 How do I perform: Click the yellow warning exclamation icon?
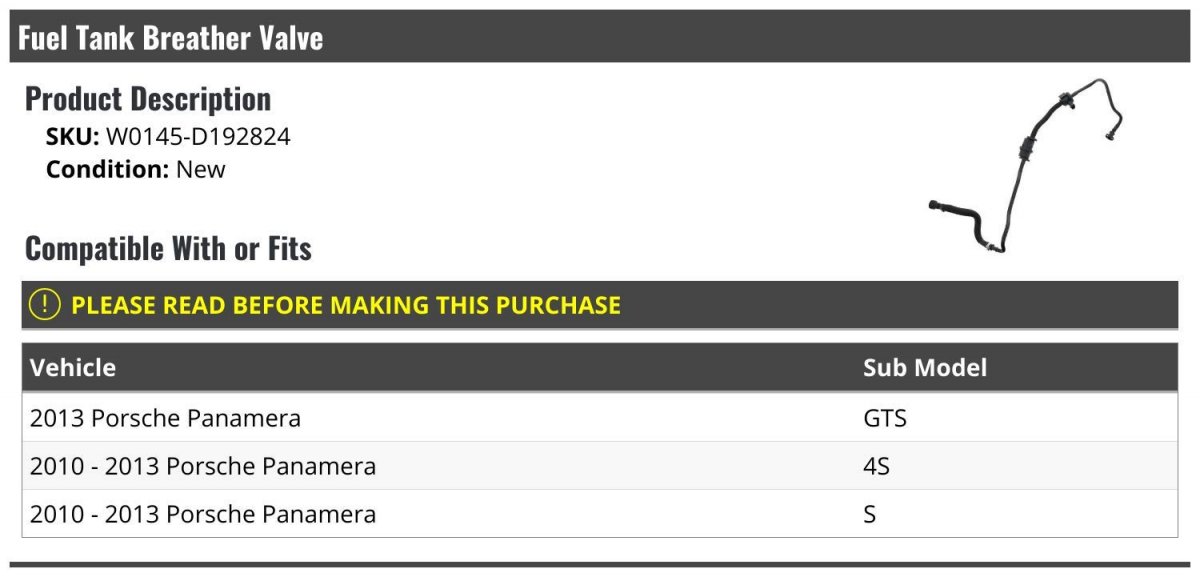point(45,304)
